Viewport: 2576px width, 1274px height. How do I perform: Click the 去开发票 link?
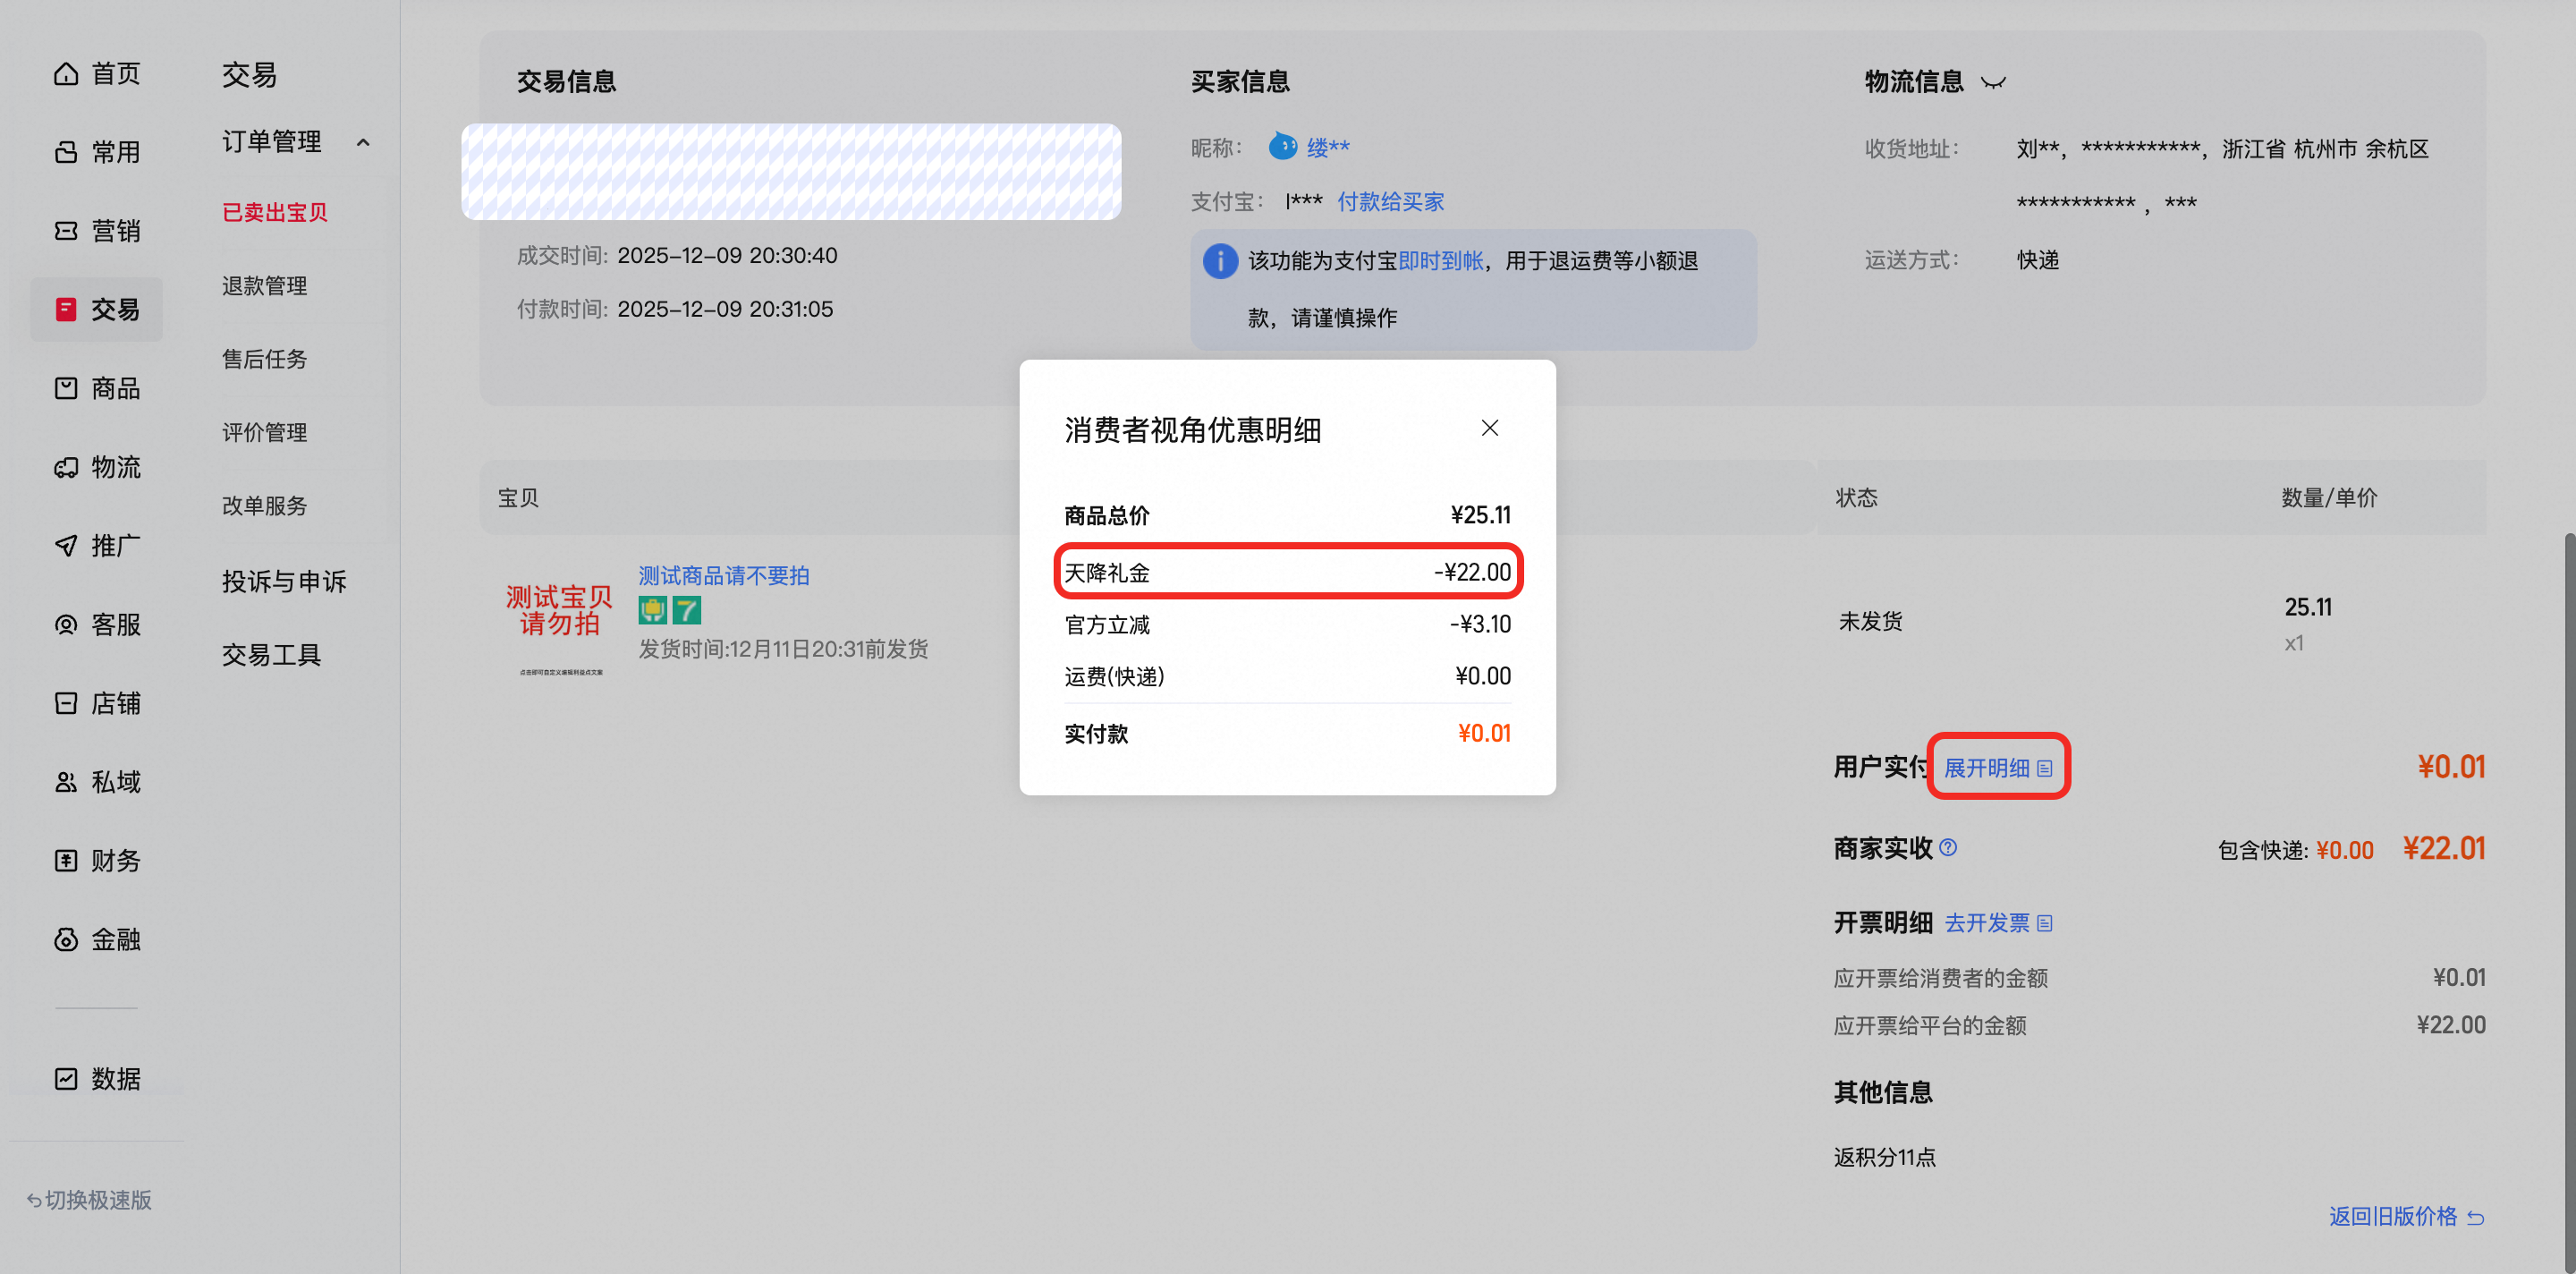click(x=1987, y=923)
